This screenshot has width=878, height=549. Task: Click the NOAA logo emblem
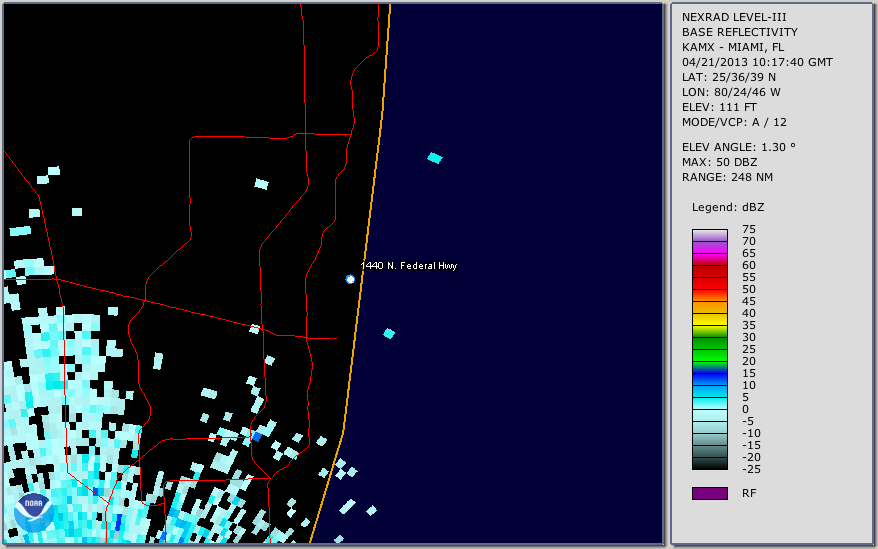pyautogui.click(x=34, y=513)
